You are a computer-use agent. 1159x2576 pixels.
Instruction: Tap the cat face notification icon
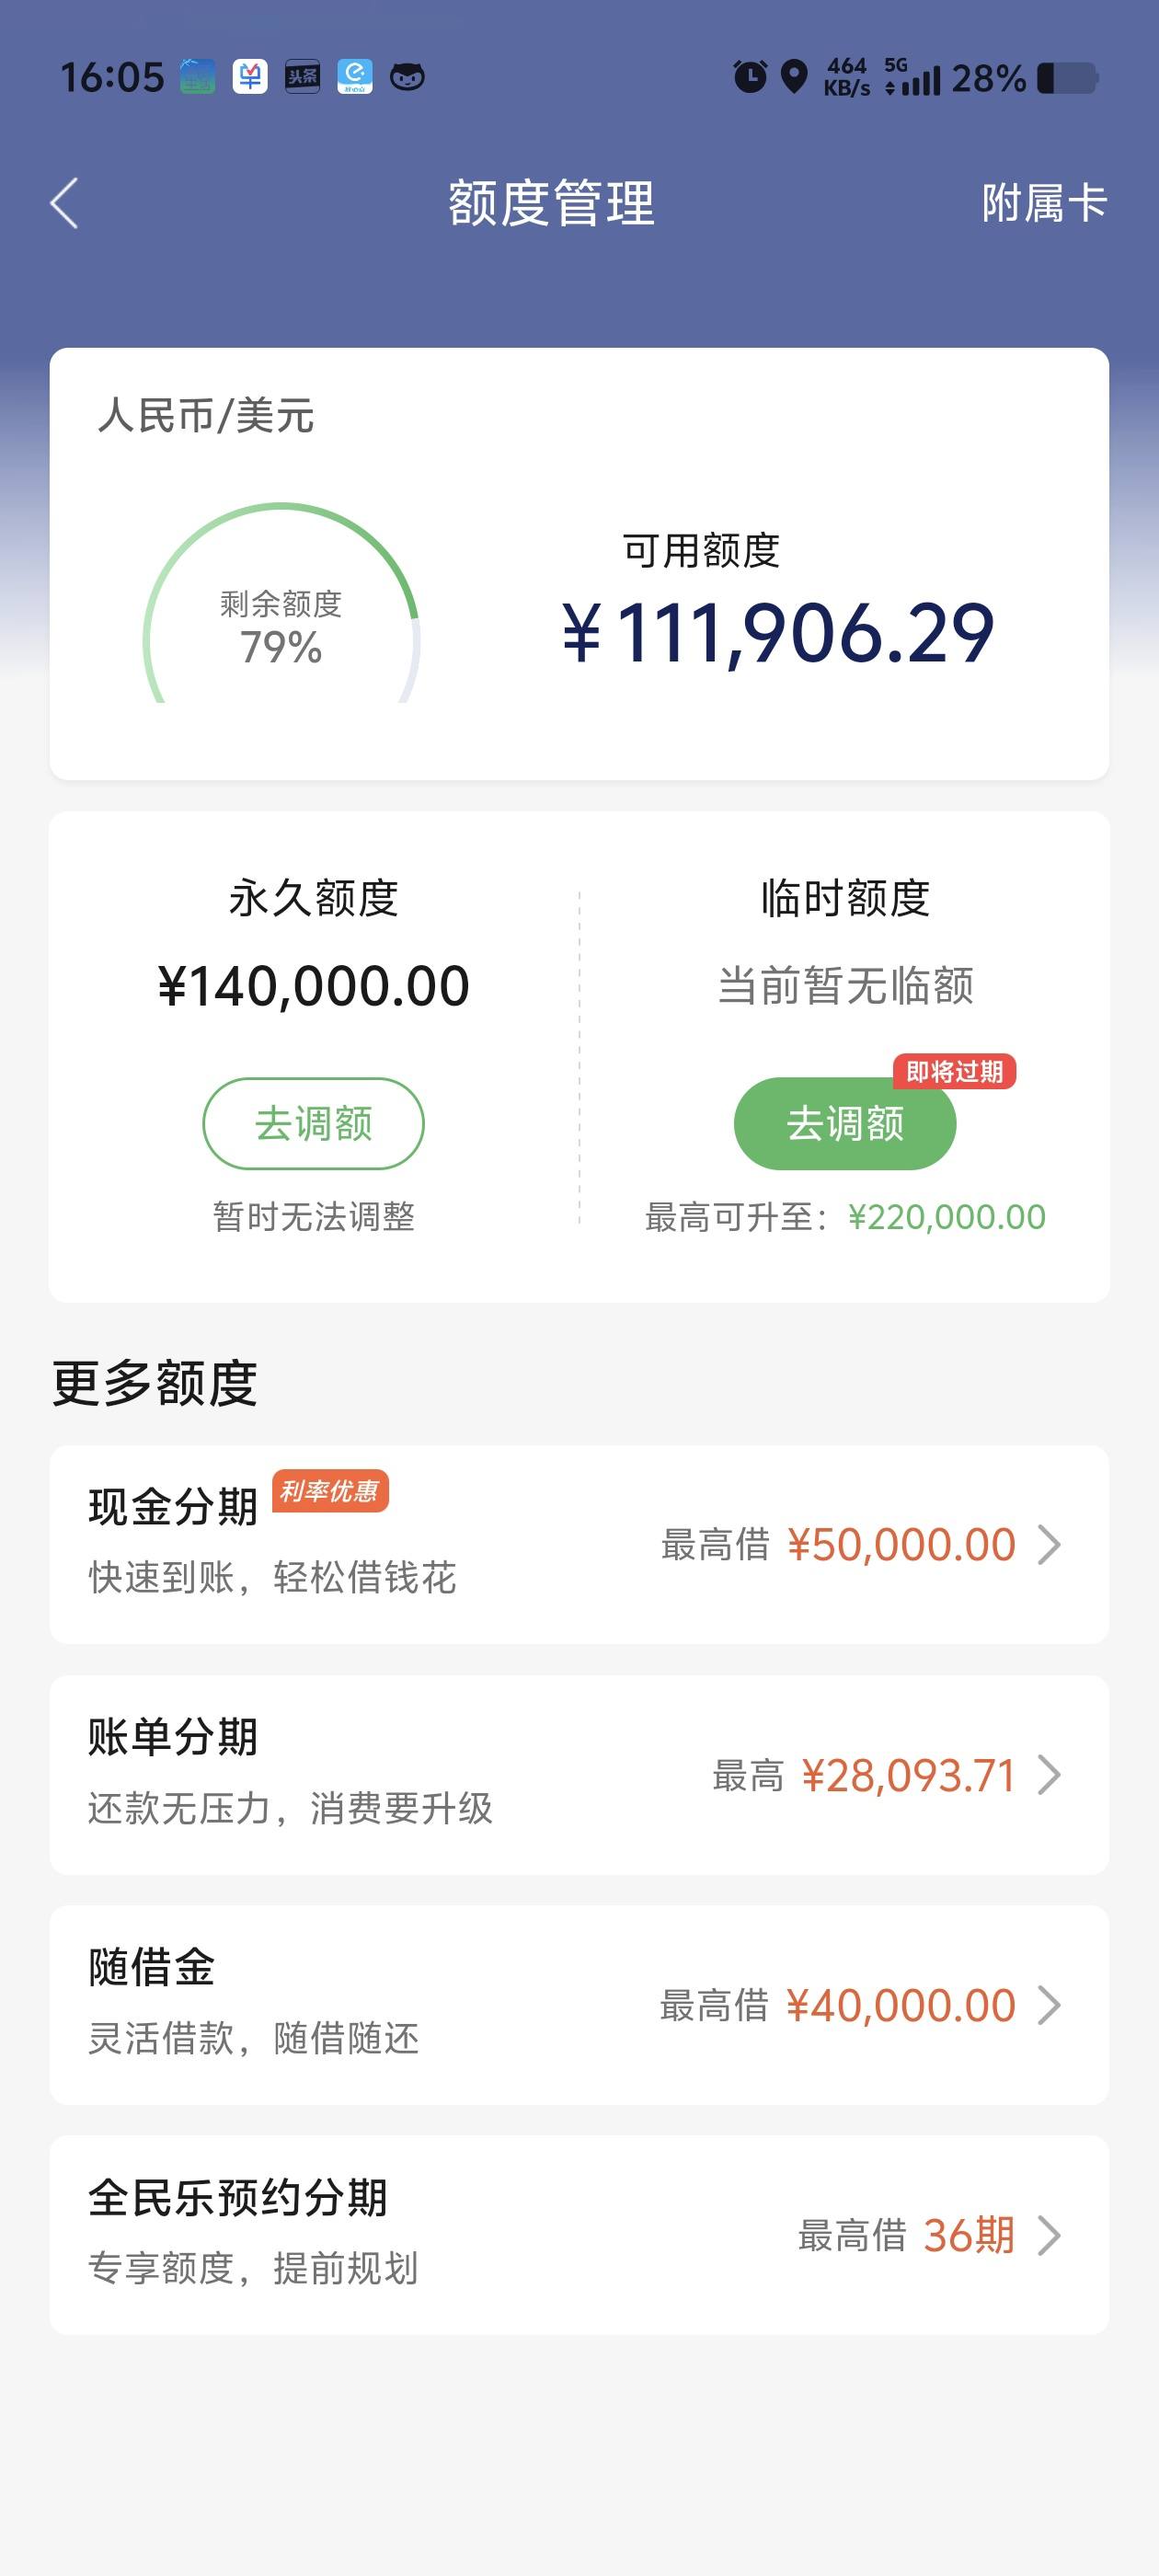click(x=407, y=77)
